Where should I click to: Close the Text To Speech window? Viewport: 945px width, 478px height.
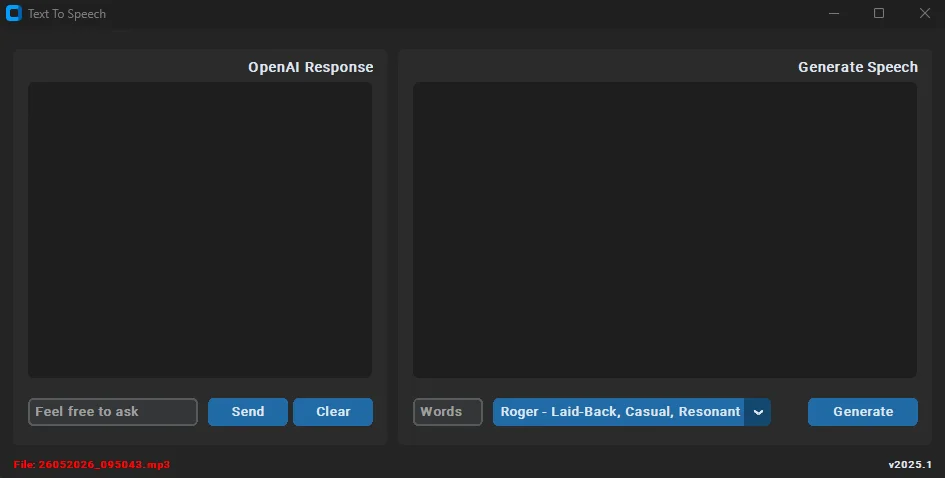point(925,13)
